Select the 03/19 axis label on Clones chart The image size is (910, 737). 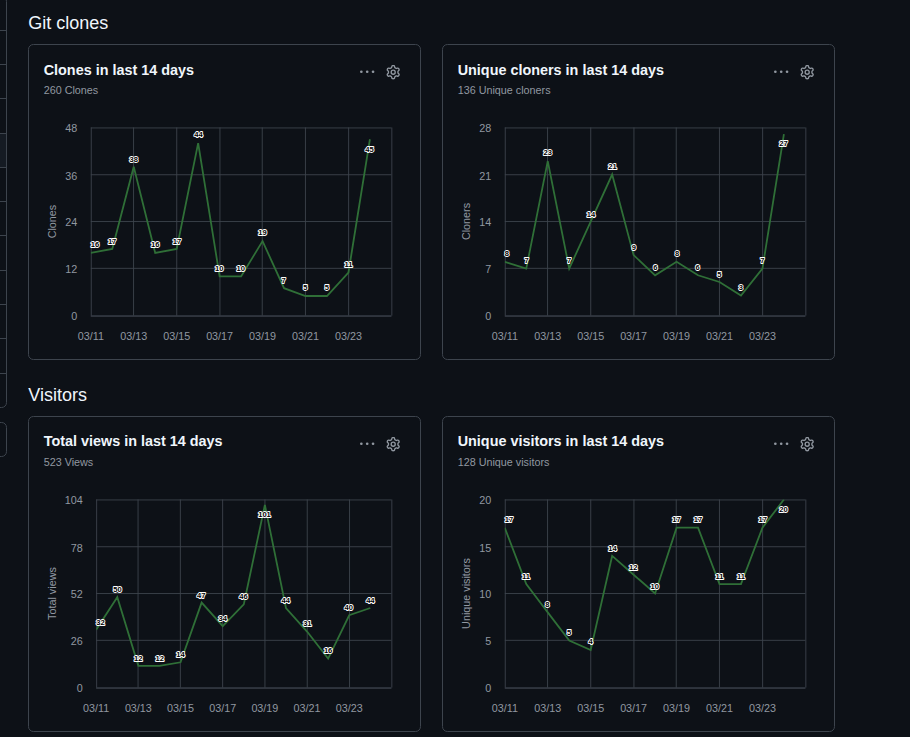pyautogui.click(x=262, y=336)
